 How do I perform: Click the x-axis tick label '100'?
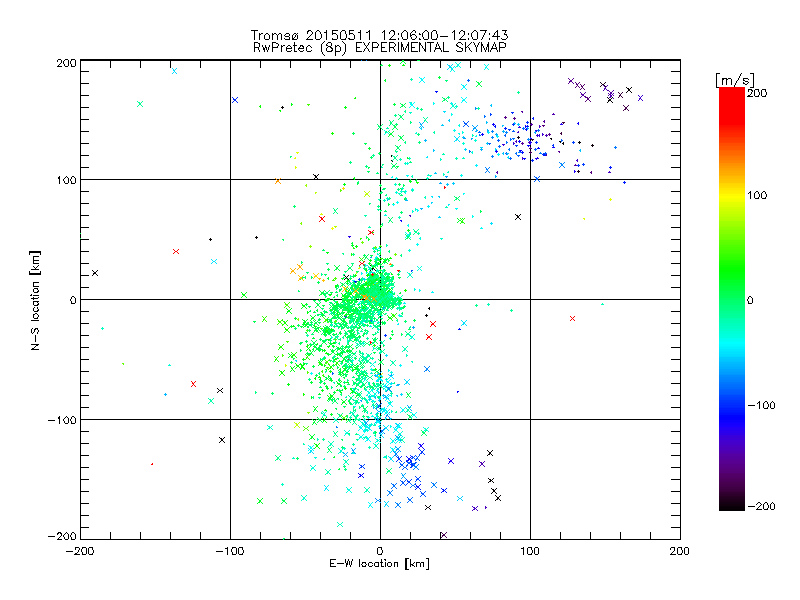[530, 551]
